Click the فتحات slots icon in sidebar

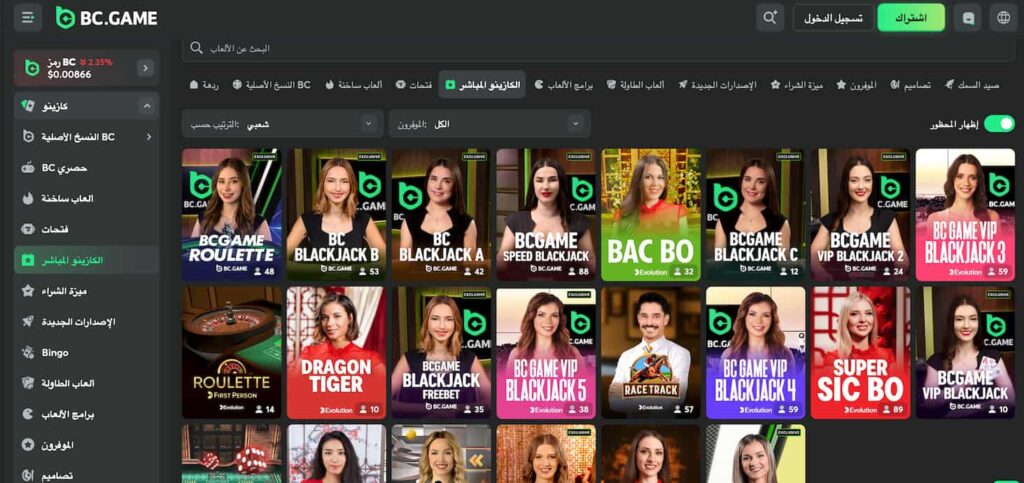[28, 229]
